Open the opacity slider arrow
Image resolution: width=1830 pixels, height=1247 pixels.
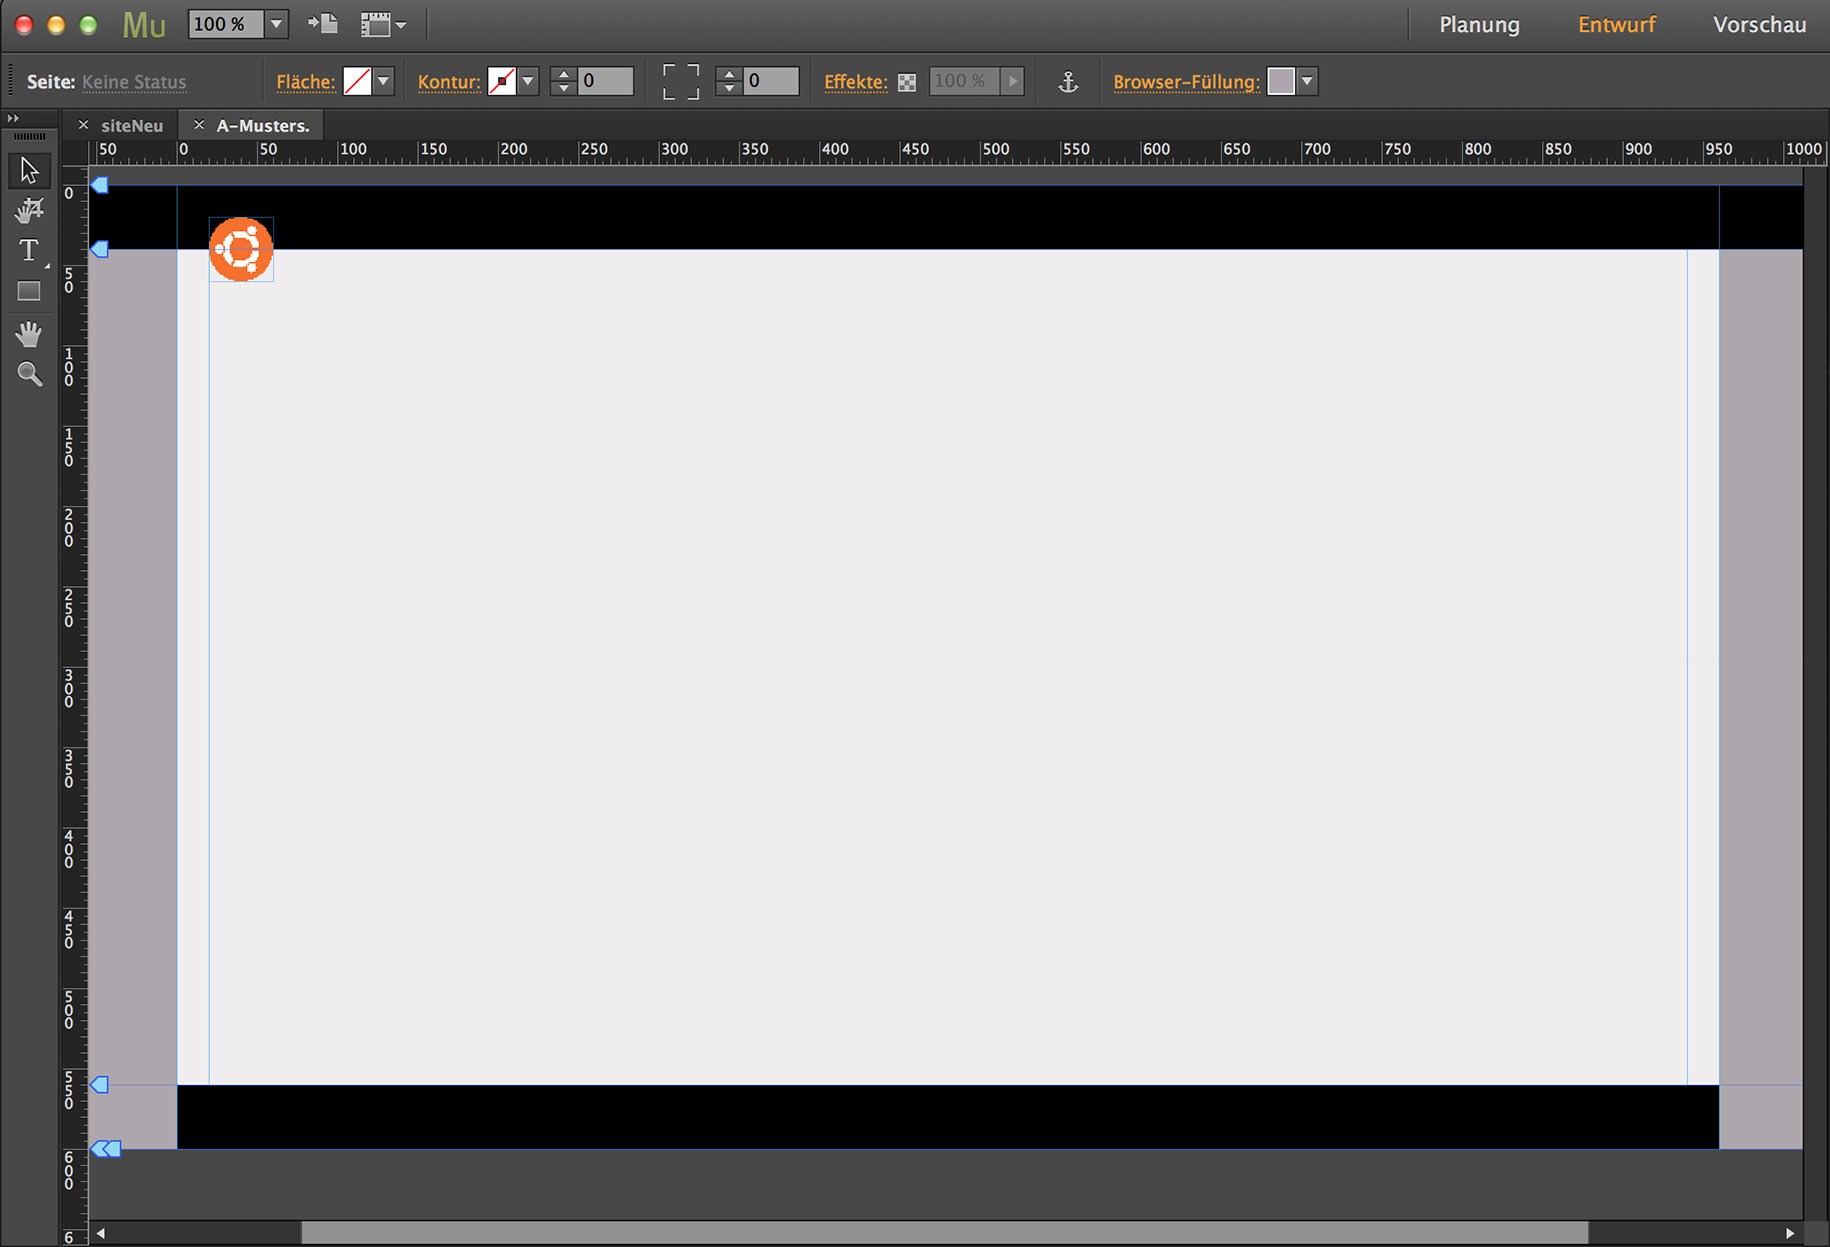coord(1013,81)
